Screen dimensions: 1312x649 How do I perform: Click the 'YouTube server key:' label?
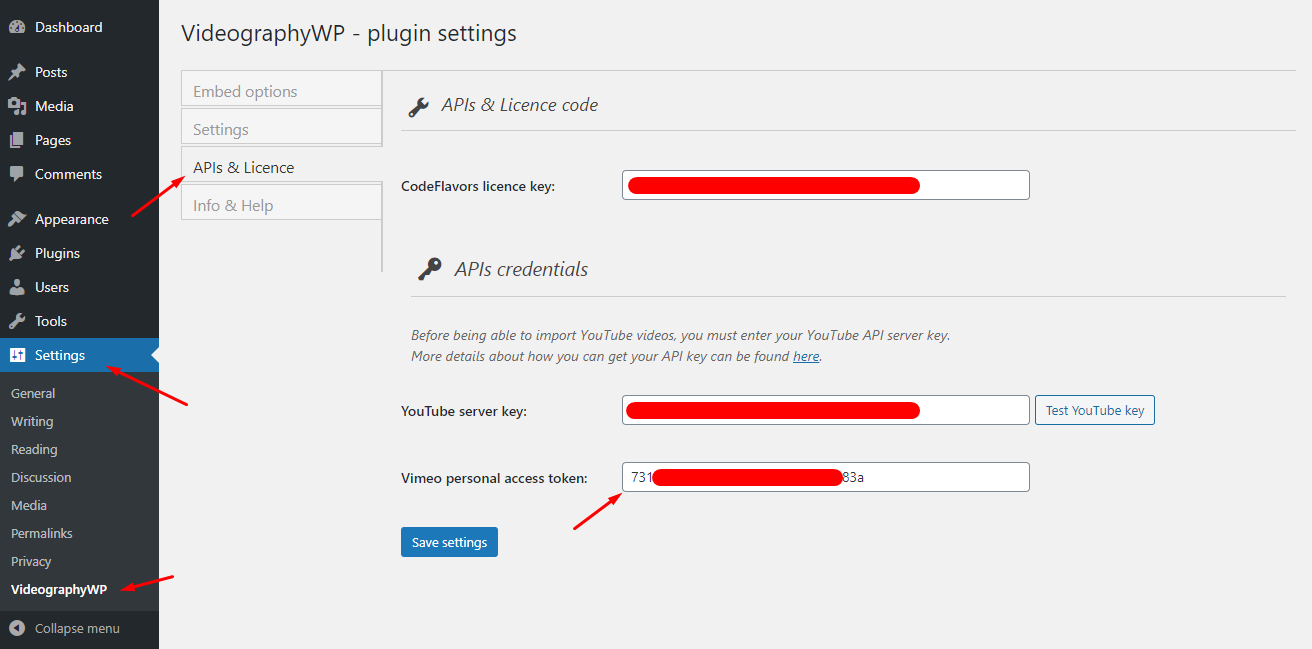click(464, 411)
